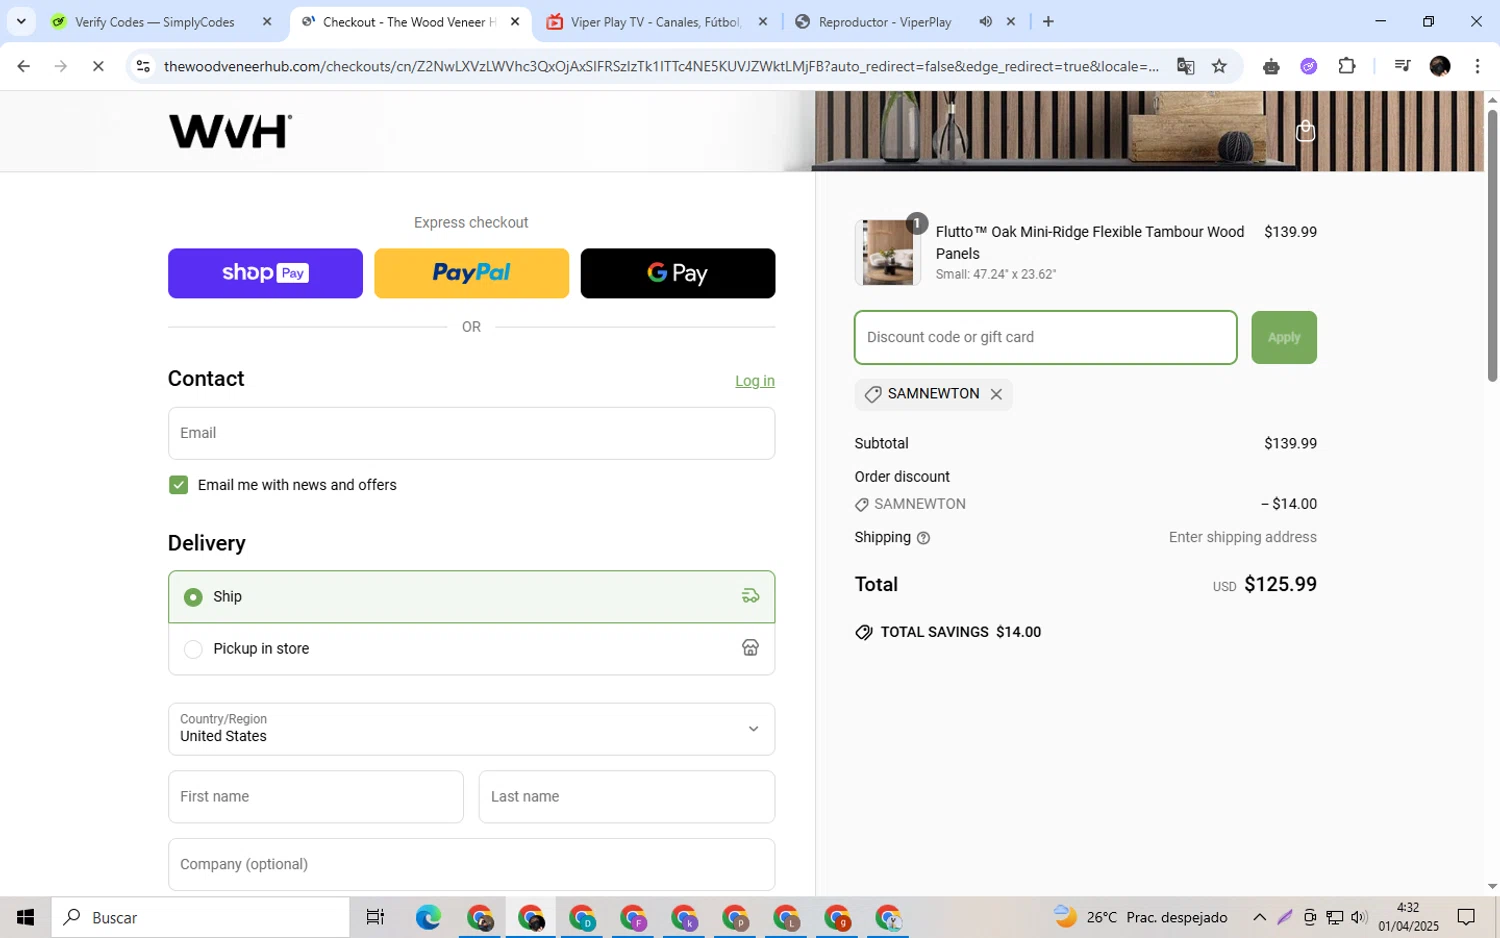Go back to the previous page
The height and width of the screenshot is (938, 1500).
tap(24, 66)
